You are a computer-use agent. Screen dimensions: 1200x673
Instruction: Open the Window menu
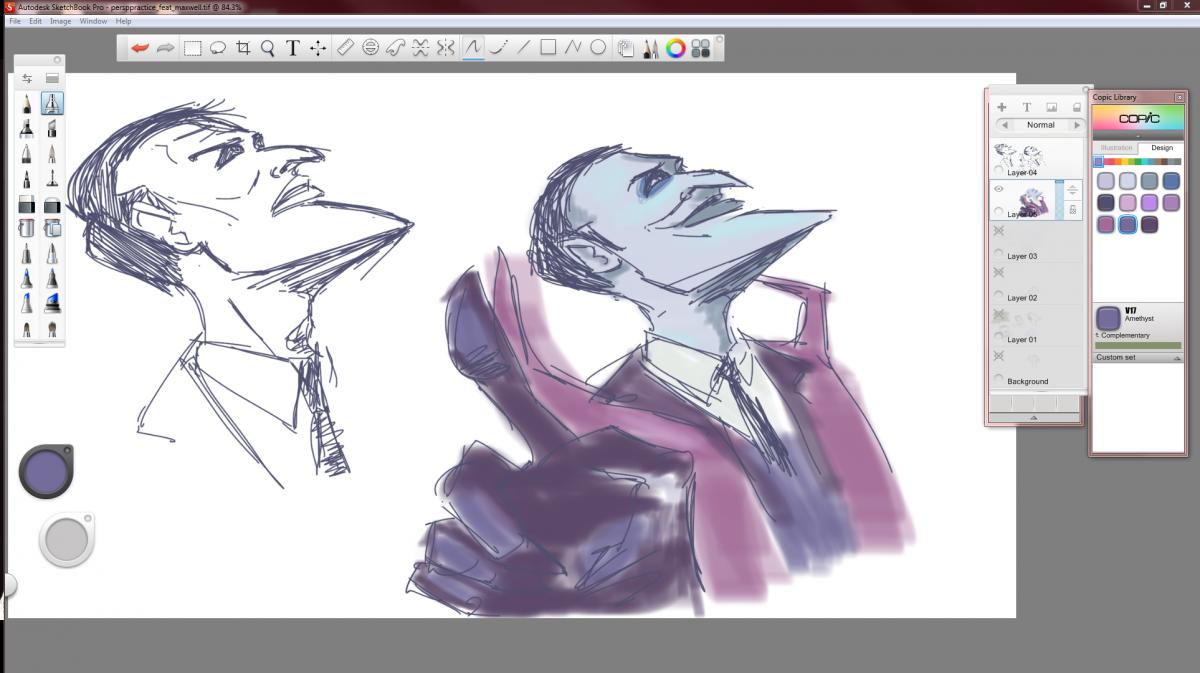point(93,21)
